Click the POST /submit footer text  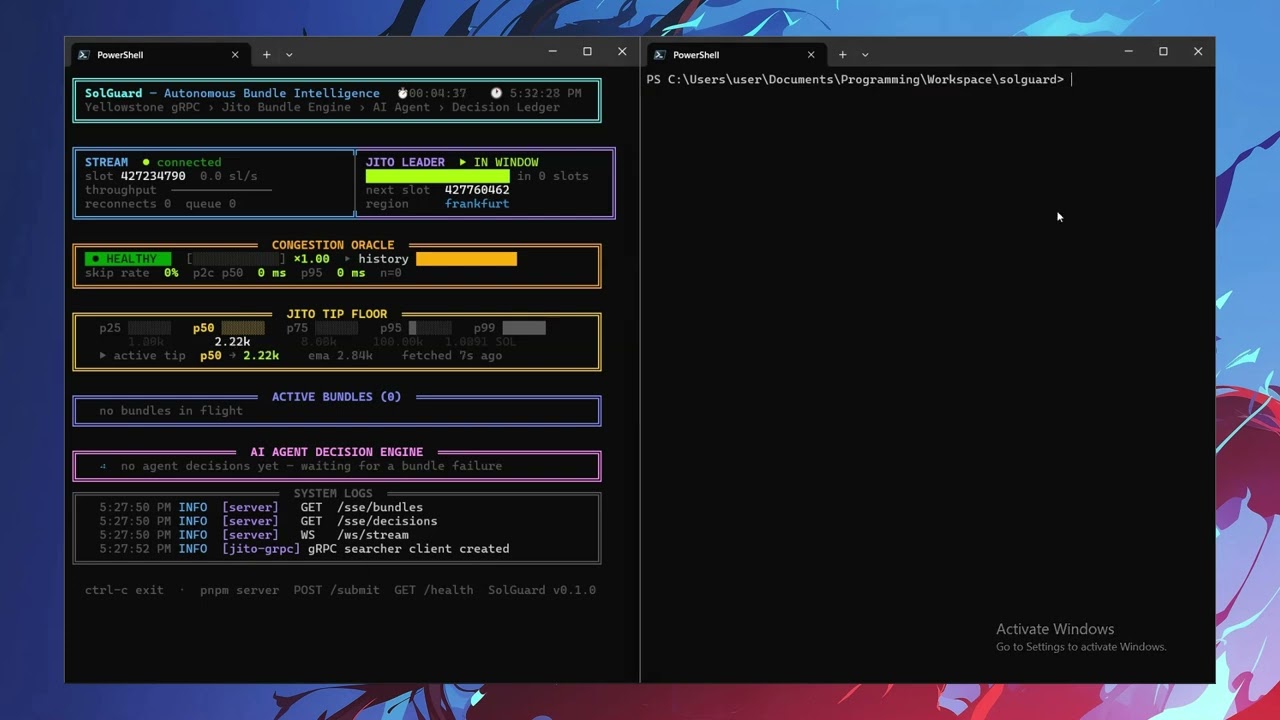pyautogui.click(x=336, y=590)
